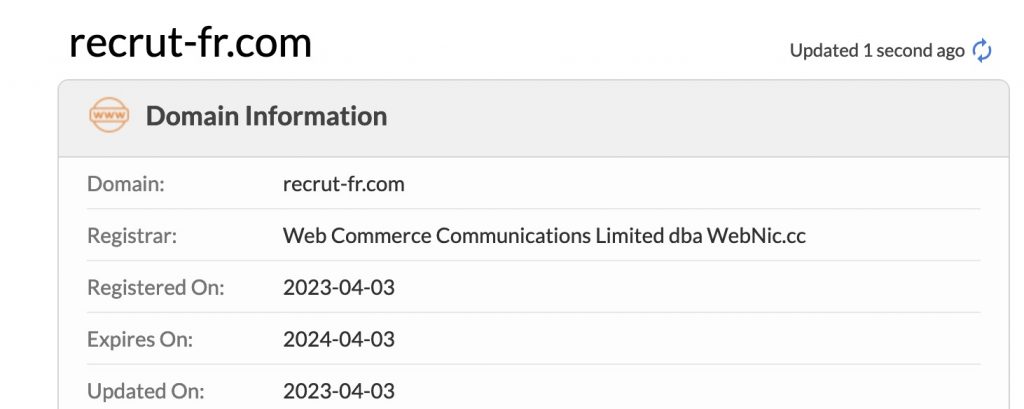
Task: Click the Updated On: label
Action: pos(146,391)
